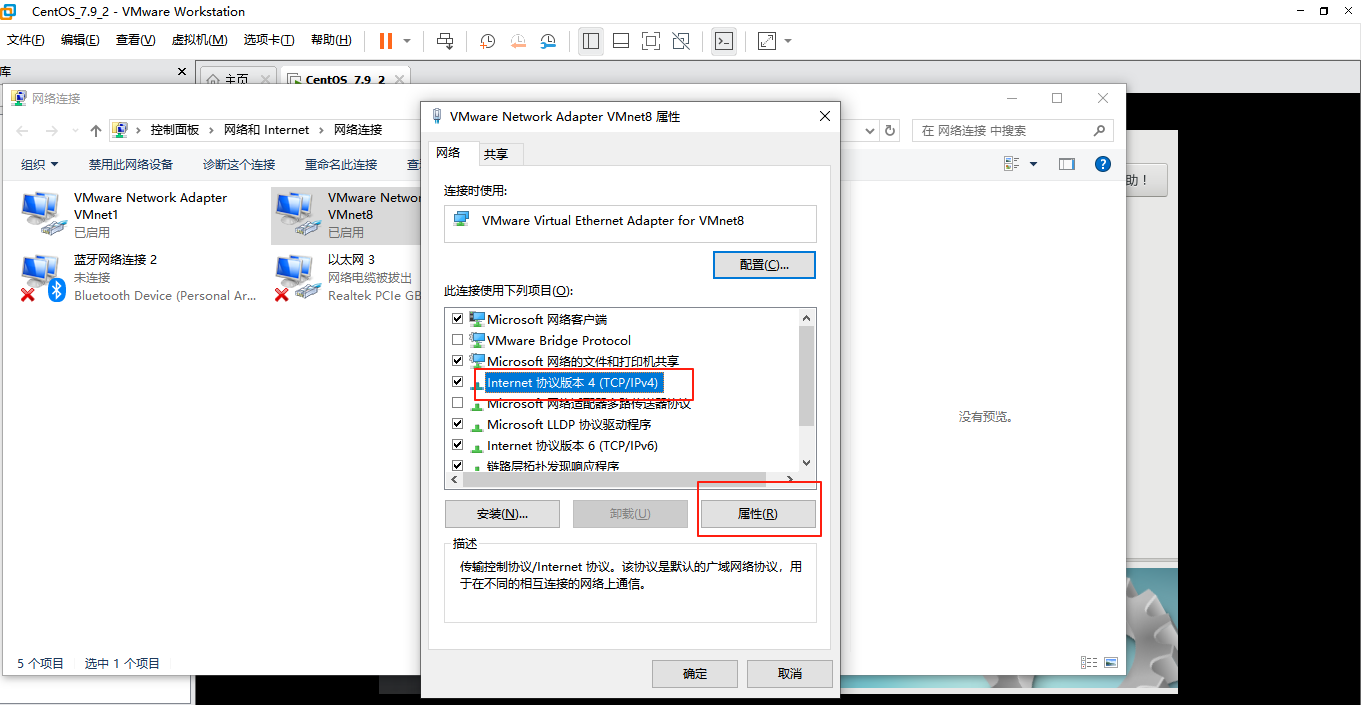Toggle 链路层拓扑发现响应程序 checkbox

[458, 466]
